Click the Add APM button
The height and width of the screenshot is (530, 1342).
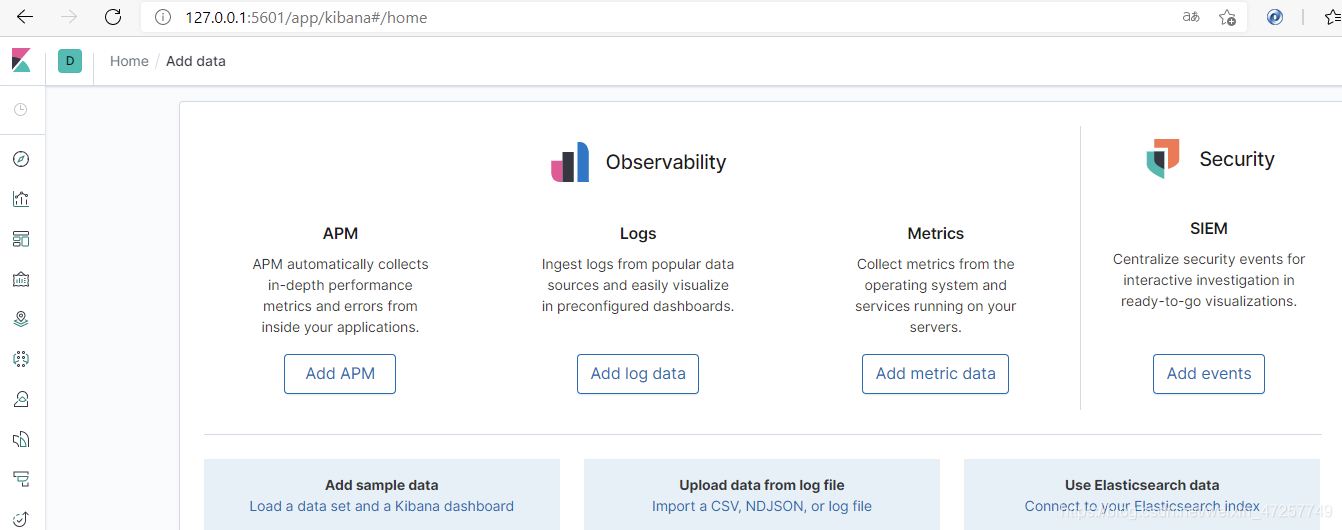(340, 374)
